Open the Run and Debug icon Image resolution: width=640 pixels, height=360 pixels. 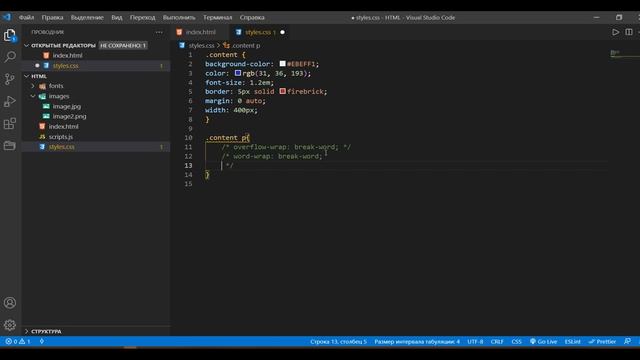[10, 101]
